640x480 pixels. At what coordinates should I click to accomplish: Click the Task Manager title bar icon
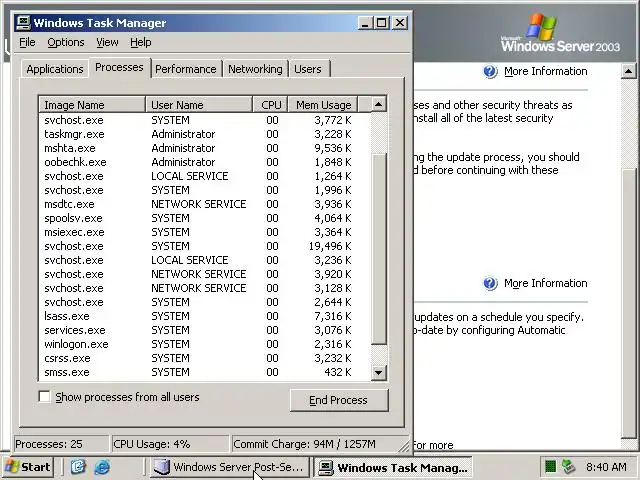(x=23, y=22)
